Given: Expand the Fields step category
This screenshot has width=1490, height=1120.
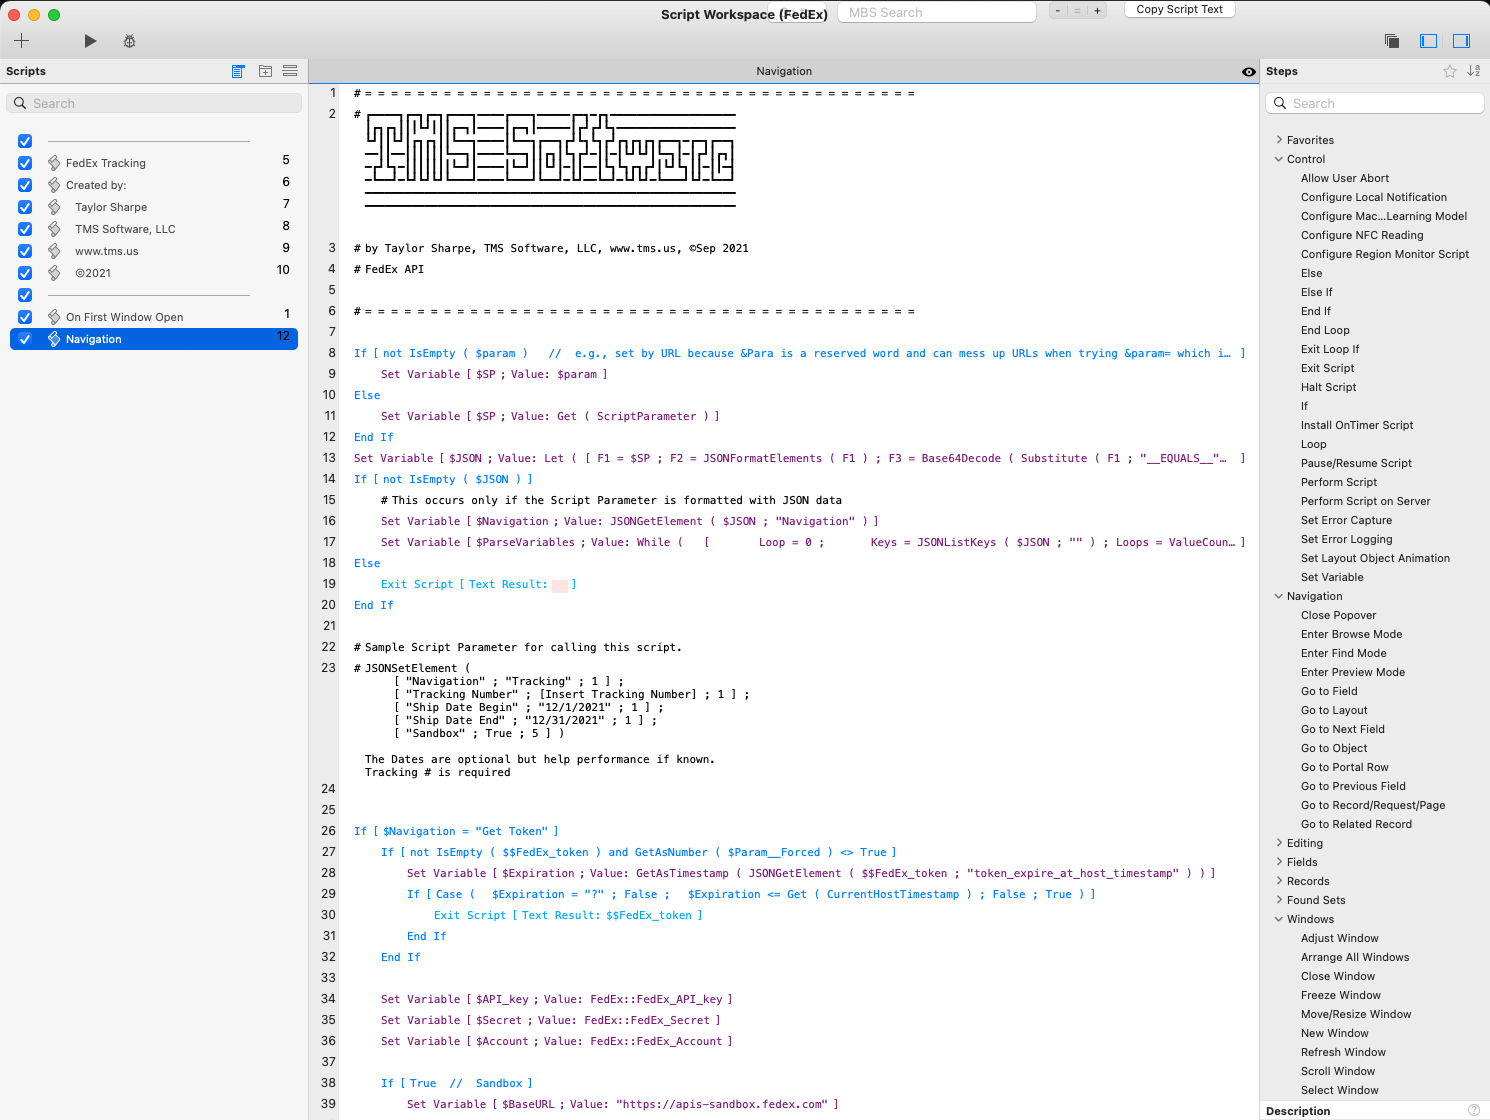Looking at the screenshot, I should [x=1279, y=862].
